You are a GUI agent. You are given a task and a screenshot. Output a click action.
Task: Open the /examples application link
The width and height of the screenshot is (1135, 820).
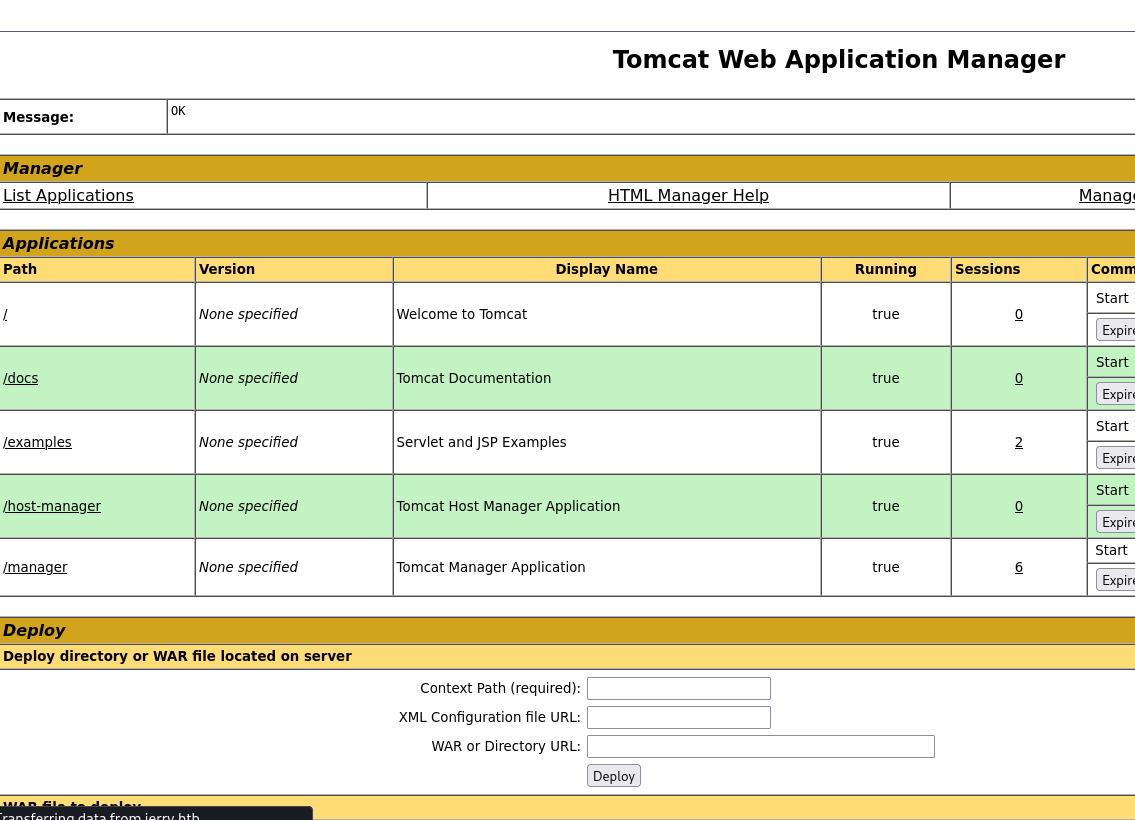[37, 441]
